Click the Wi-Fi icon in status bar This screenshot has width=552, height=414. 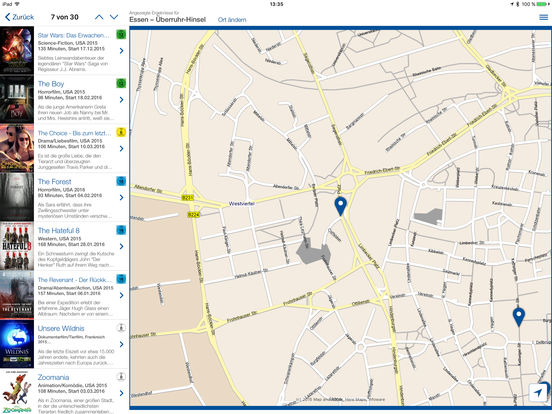point(17,4)
